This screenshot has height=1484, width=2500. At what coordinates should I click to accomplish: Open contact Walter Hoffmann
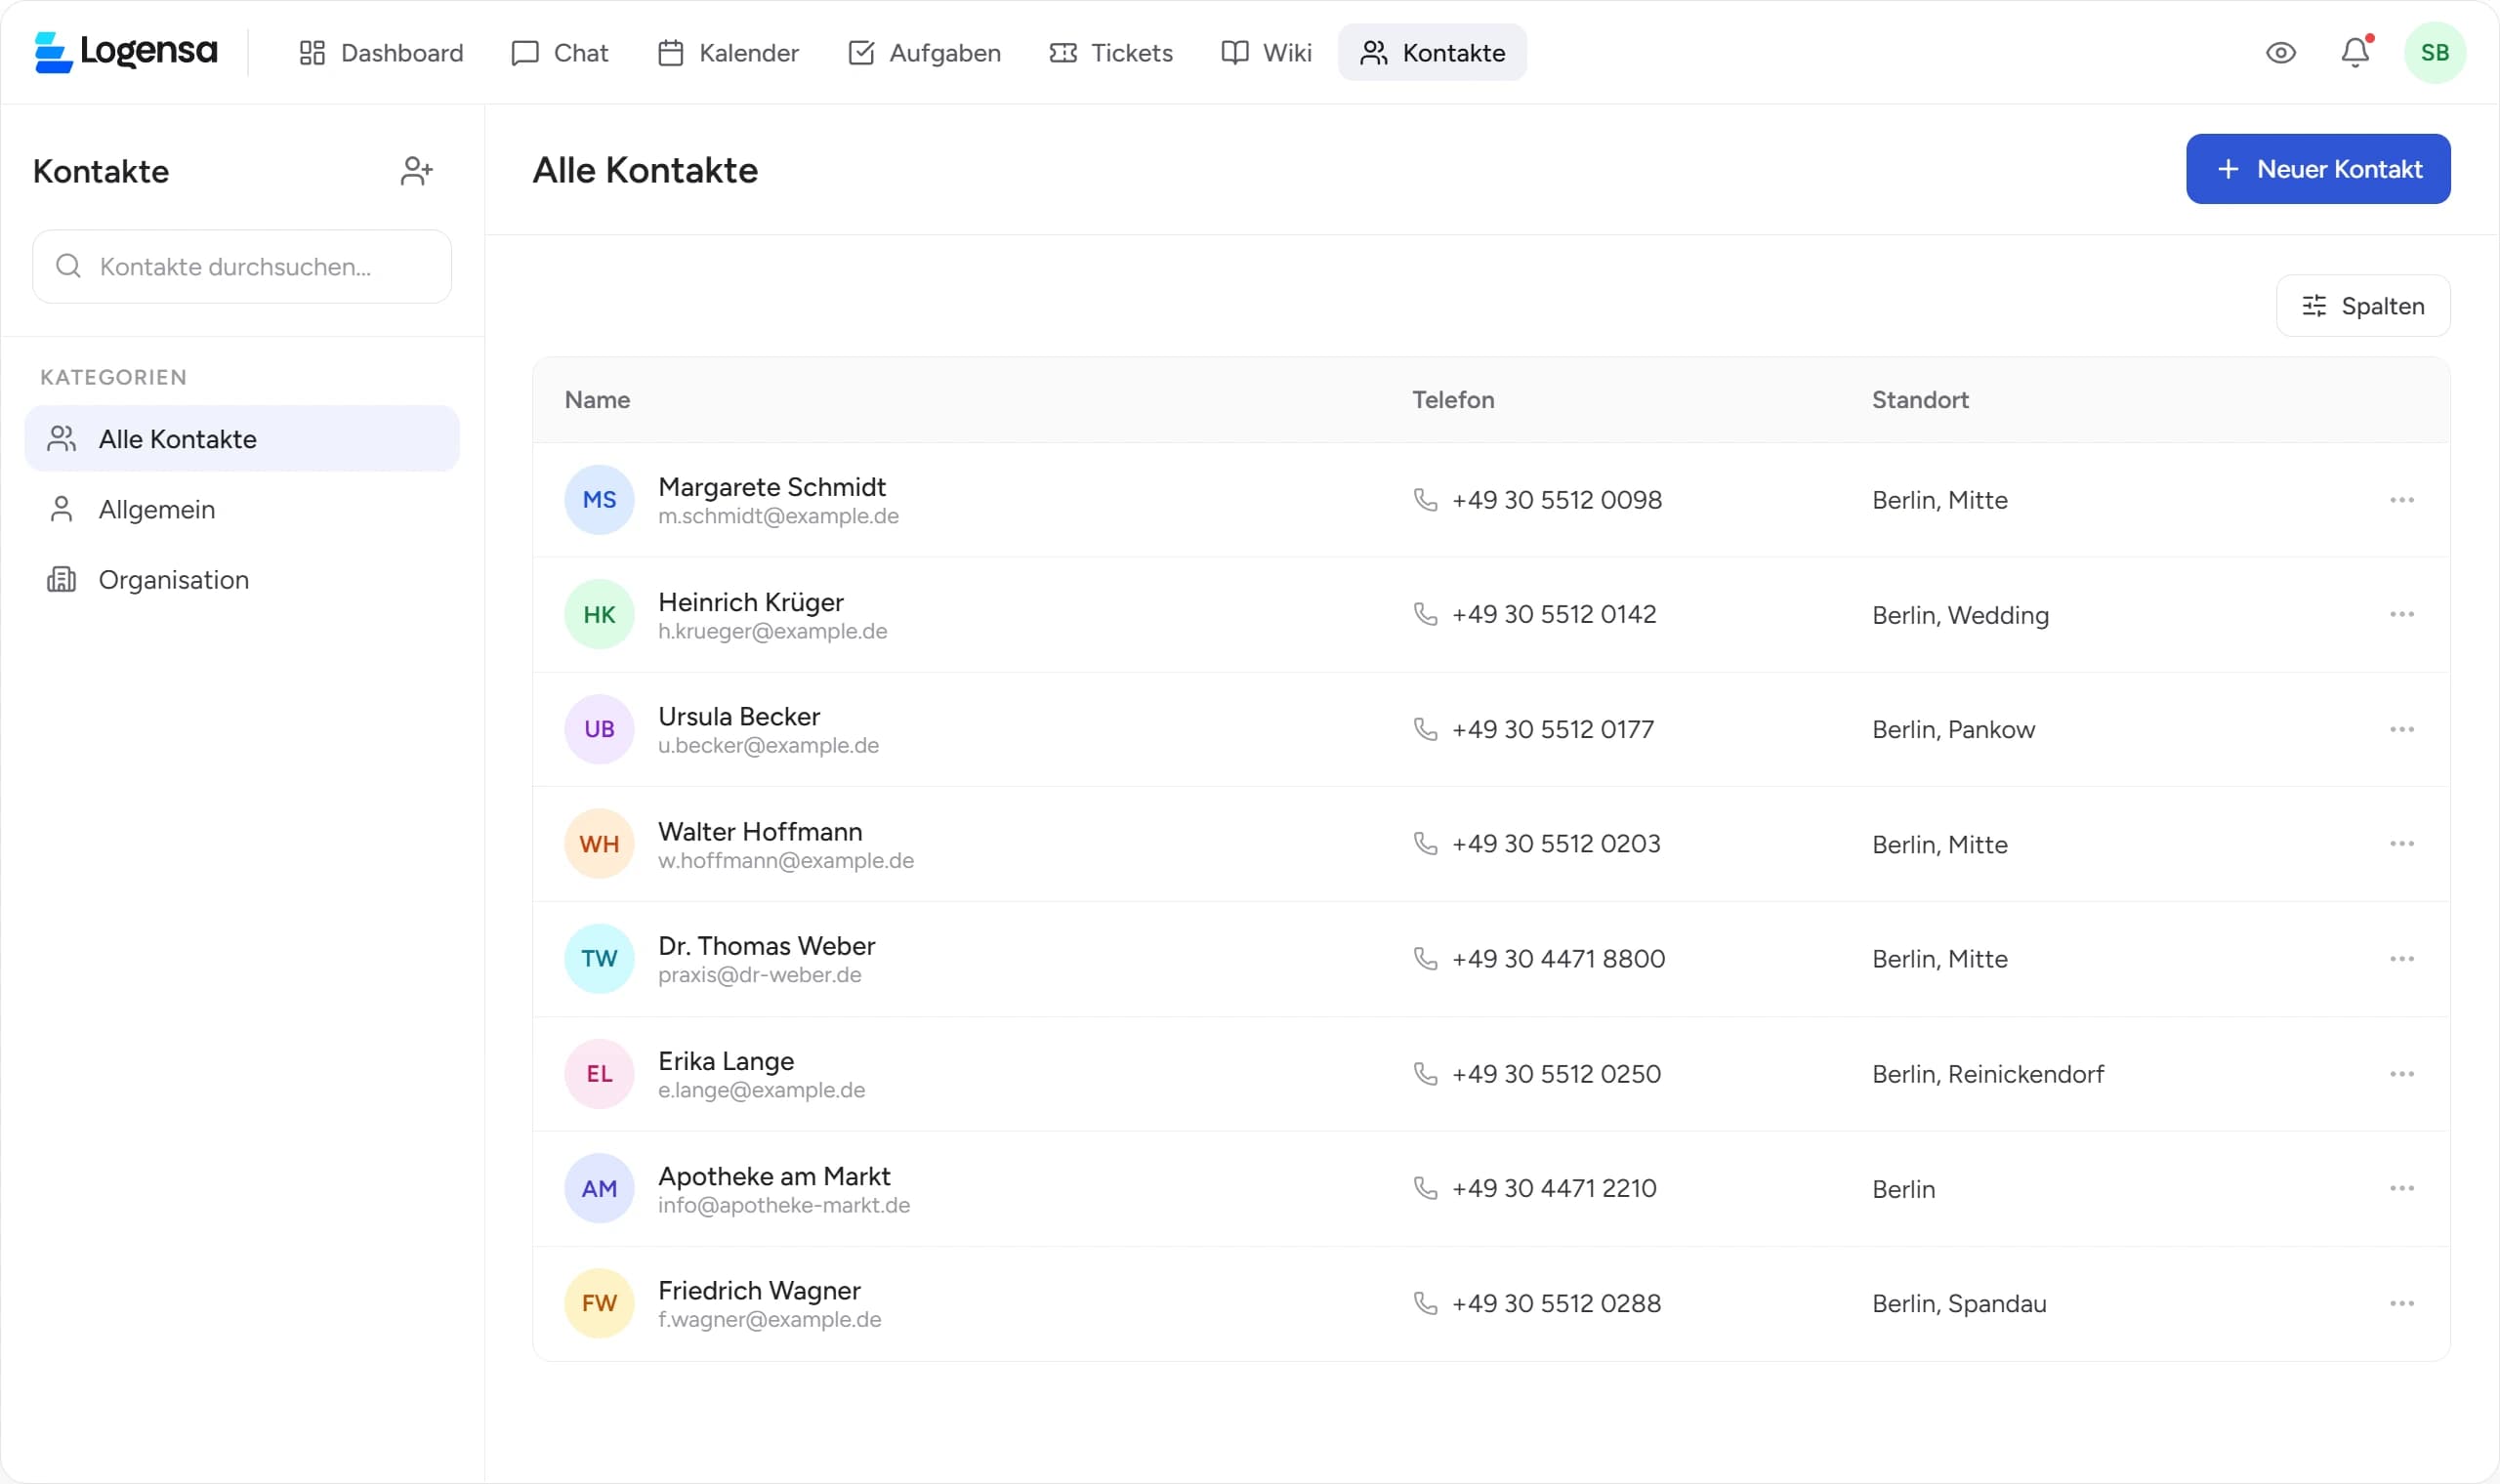tap(760, 831)
